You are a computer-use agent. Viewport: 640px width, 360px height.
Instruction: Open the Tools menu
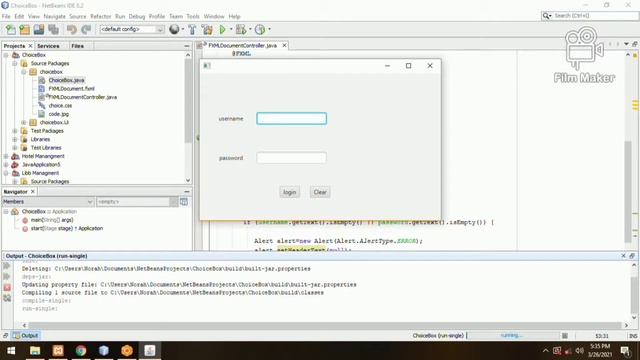(x=193, y=16)
